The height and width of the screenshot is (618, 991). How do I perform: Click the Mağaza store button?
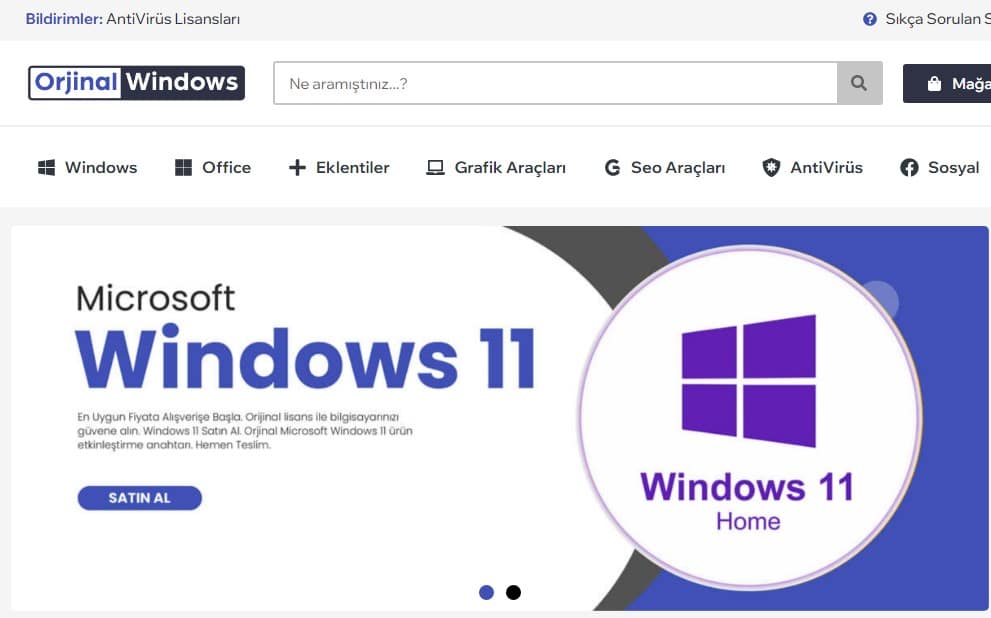(947, 83)
